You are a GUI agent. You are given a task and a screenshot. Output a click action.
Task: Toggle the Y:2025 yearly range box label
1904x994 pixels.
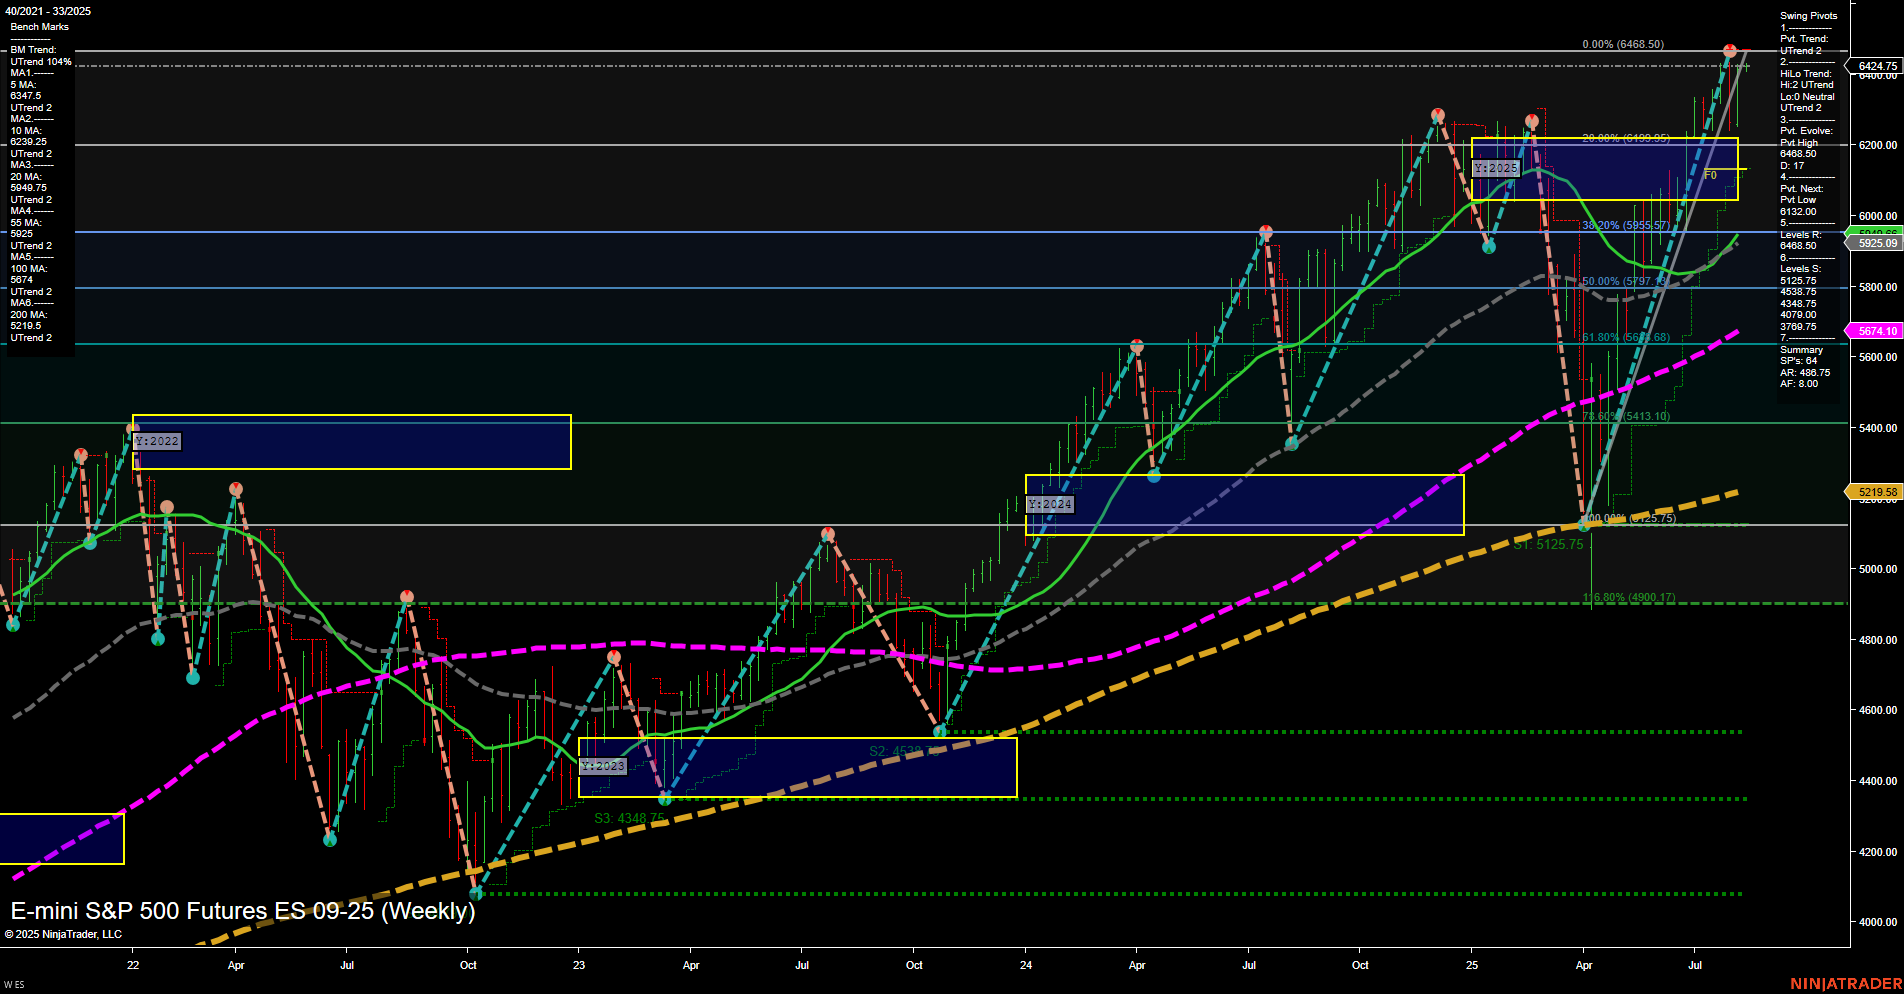(x=1495, y=169)
